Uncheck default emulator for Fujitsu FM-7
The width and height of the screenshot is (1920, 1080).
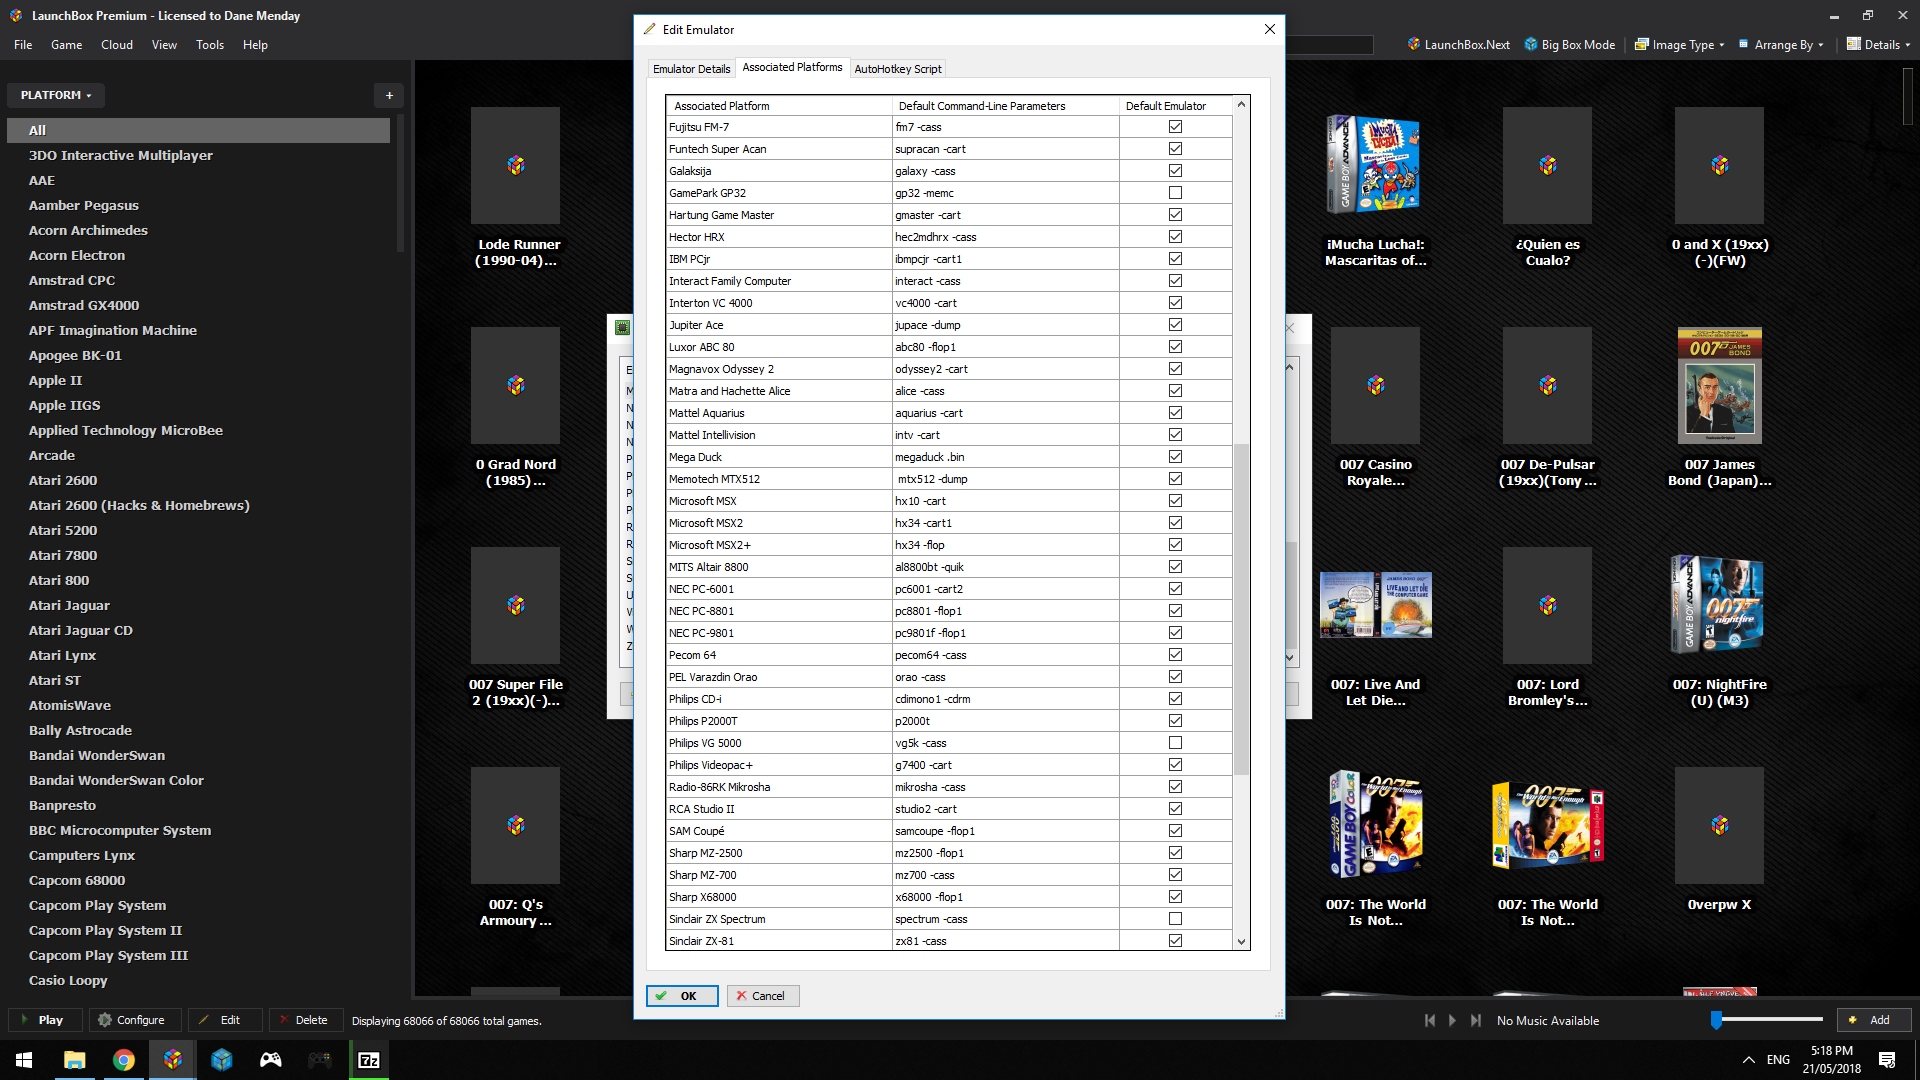coord(1175,127)
